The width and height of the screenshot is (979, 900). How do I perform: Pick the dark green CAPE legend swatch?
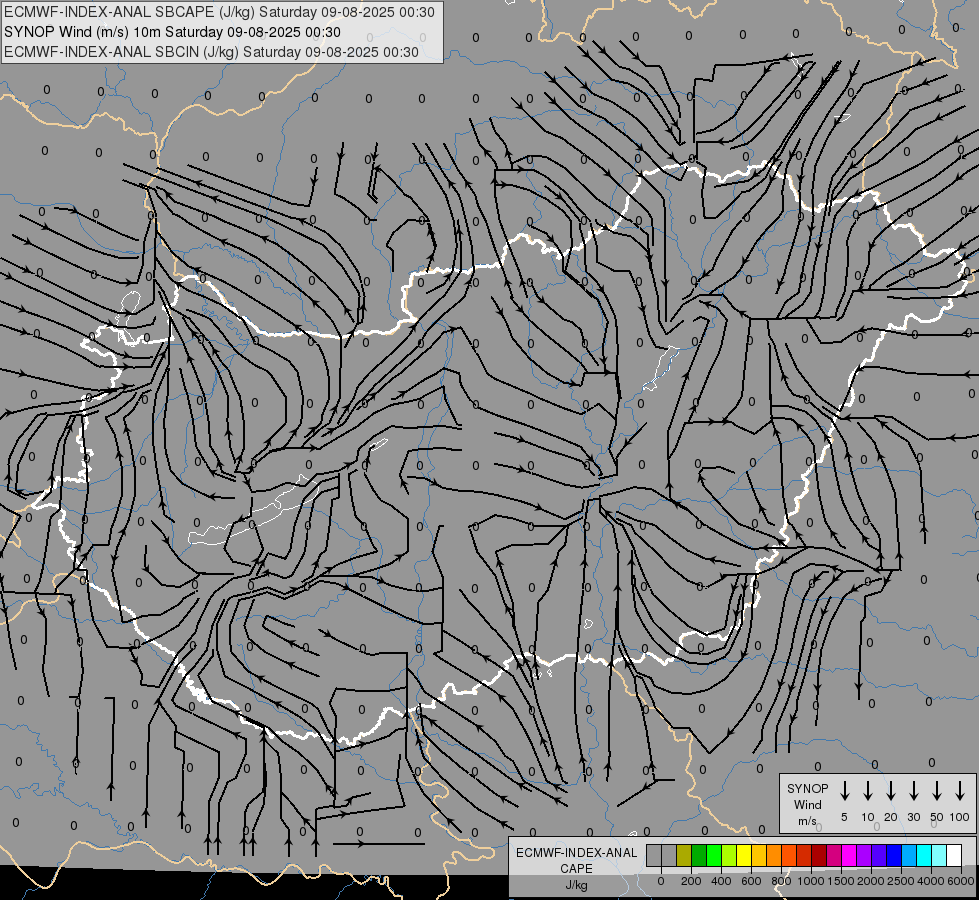pos(699,856)
